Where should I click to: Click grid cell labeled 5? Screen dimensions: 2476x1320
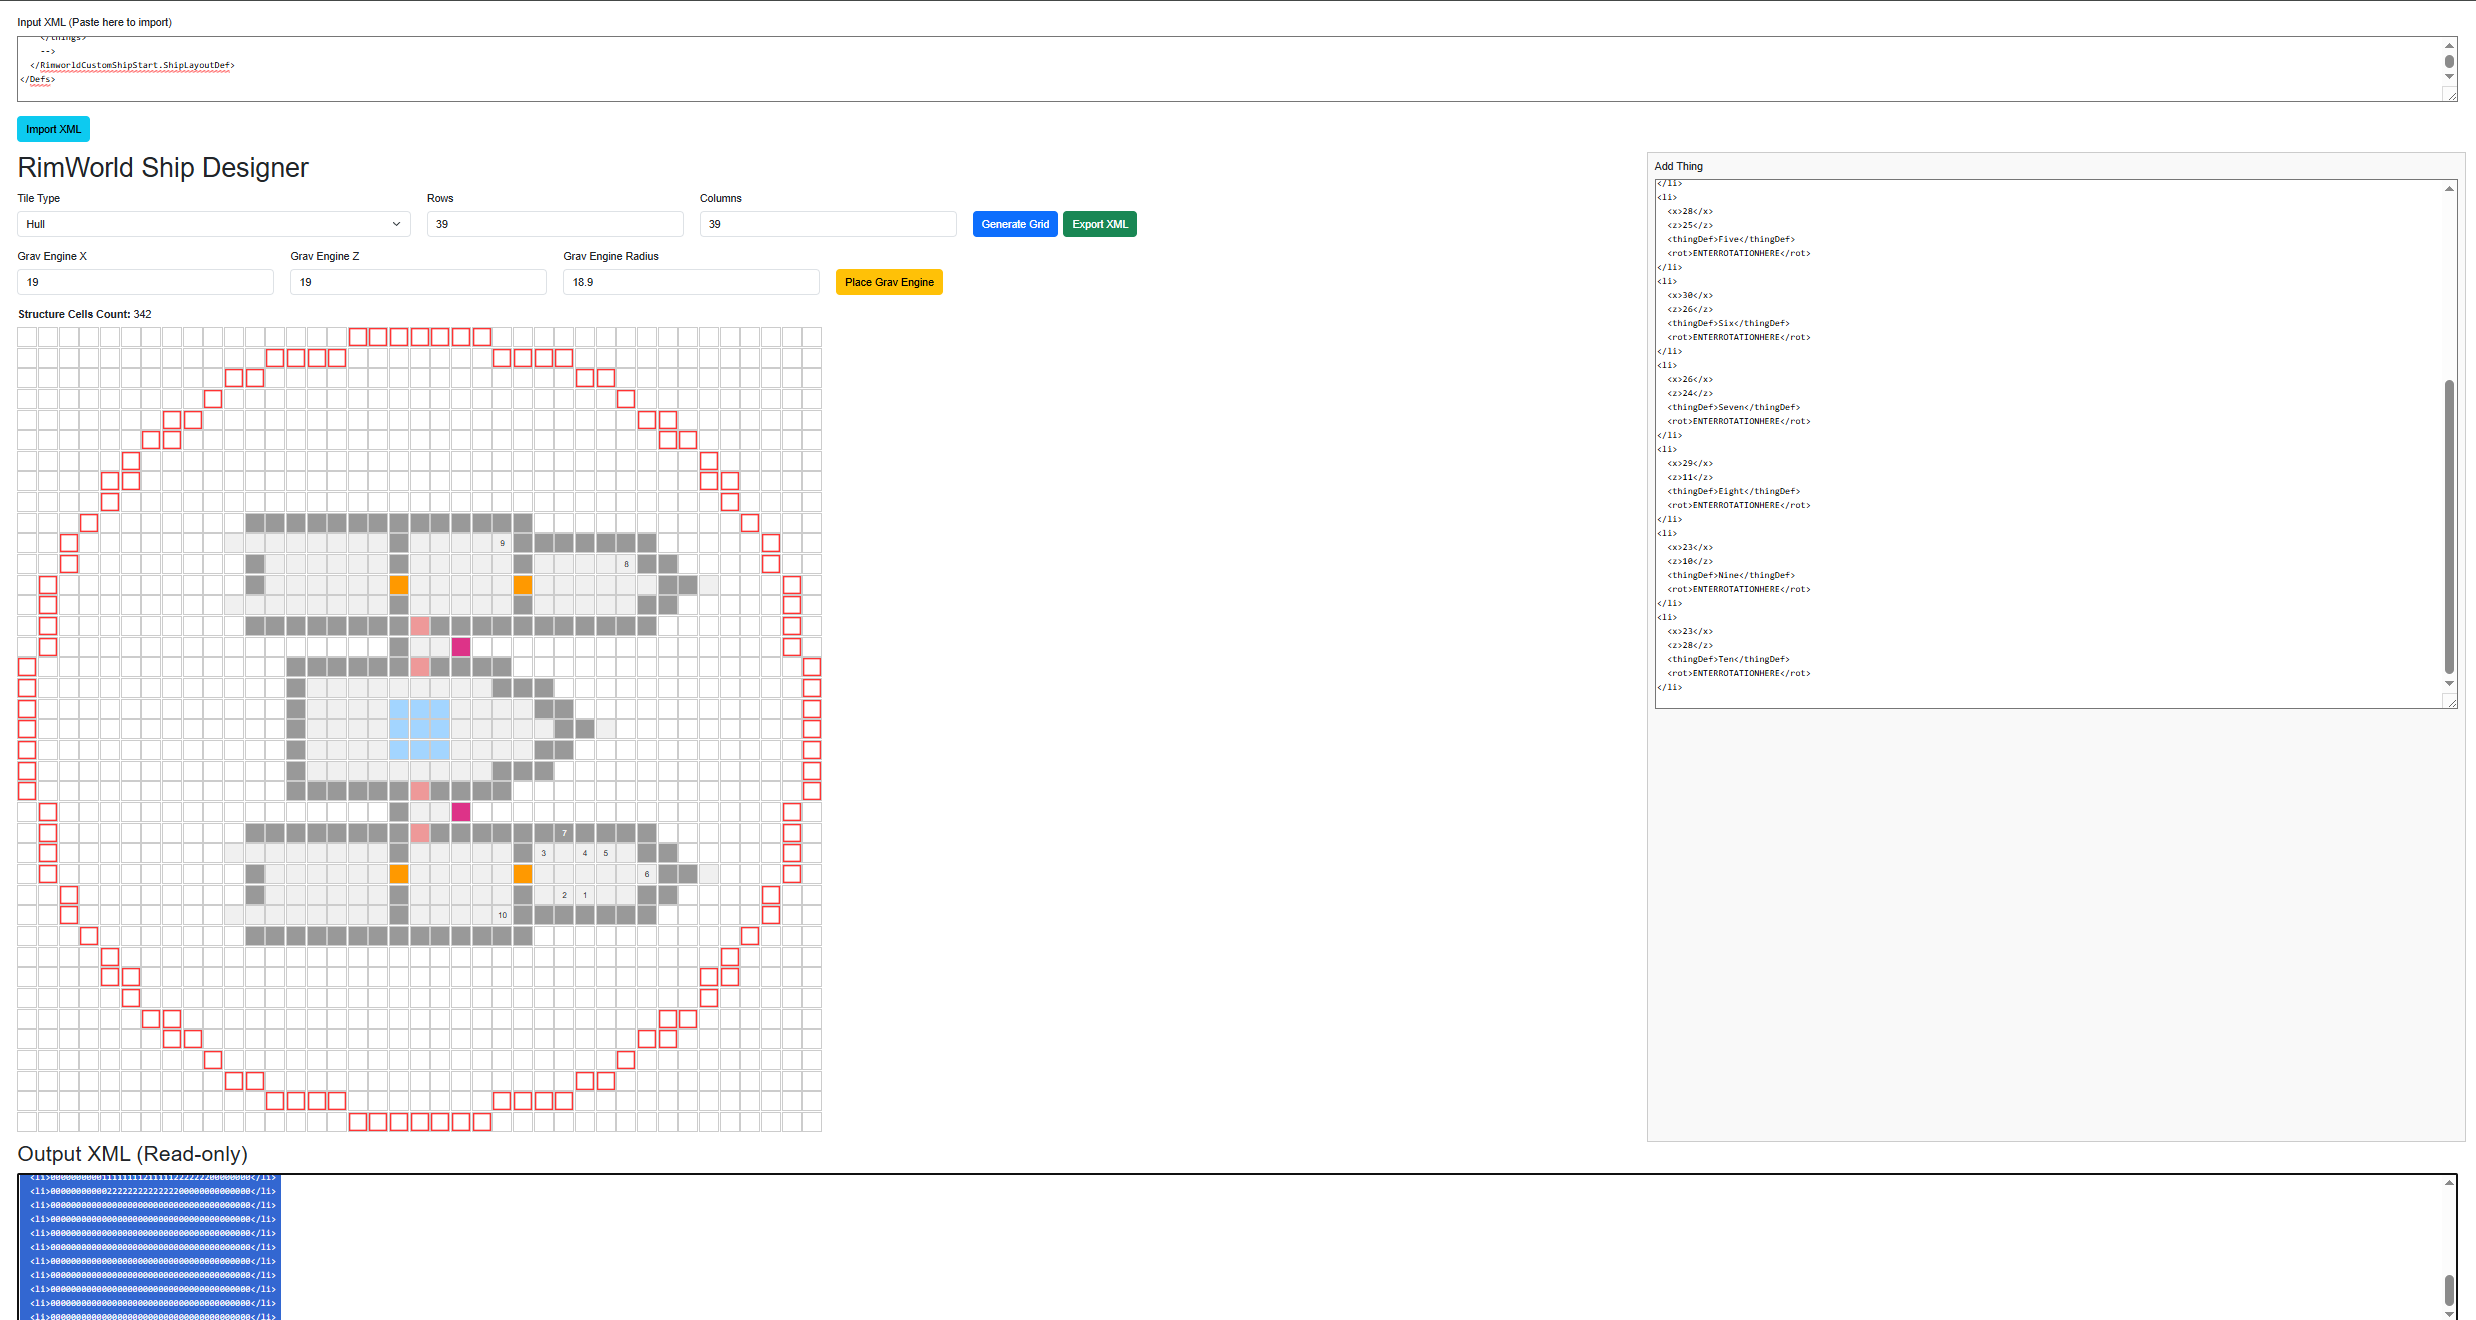click(605, 853)
